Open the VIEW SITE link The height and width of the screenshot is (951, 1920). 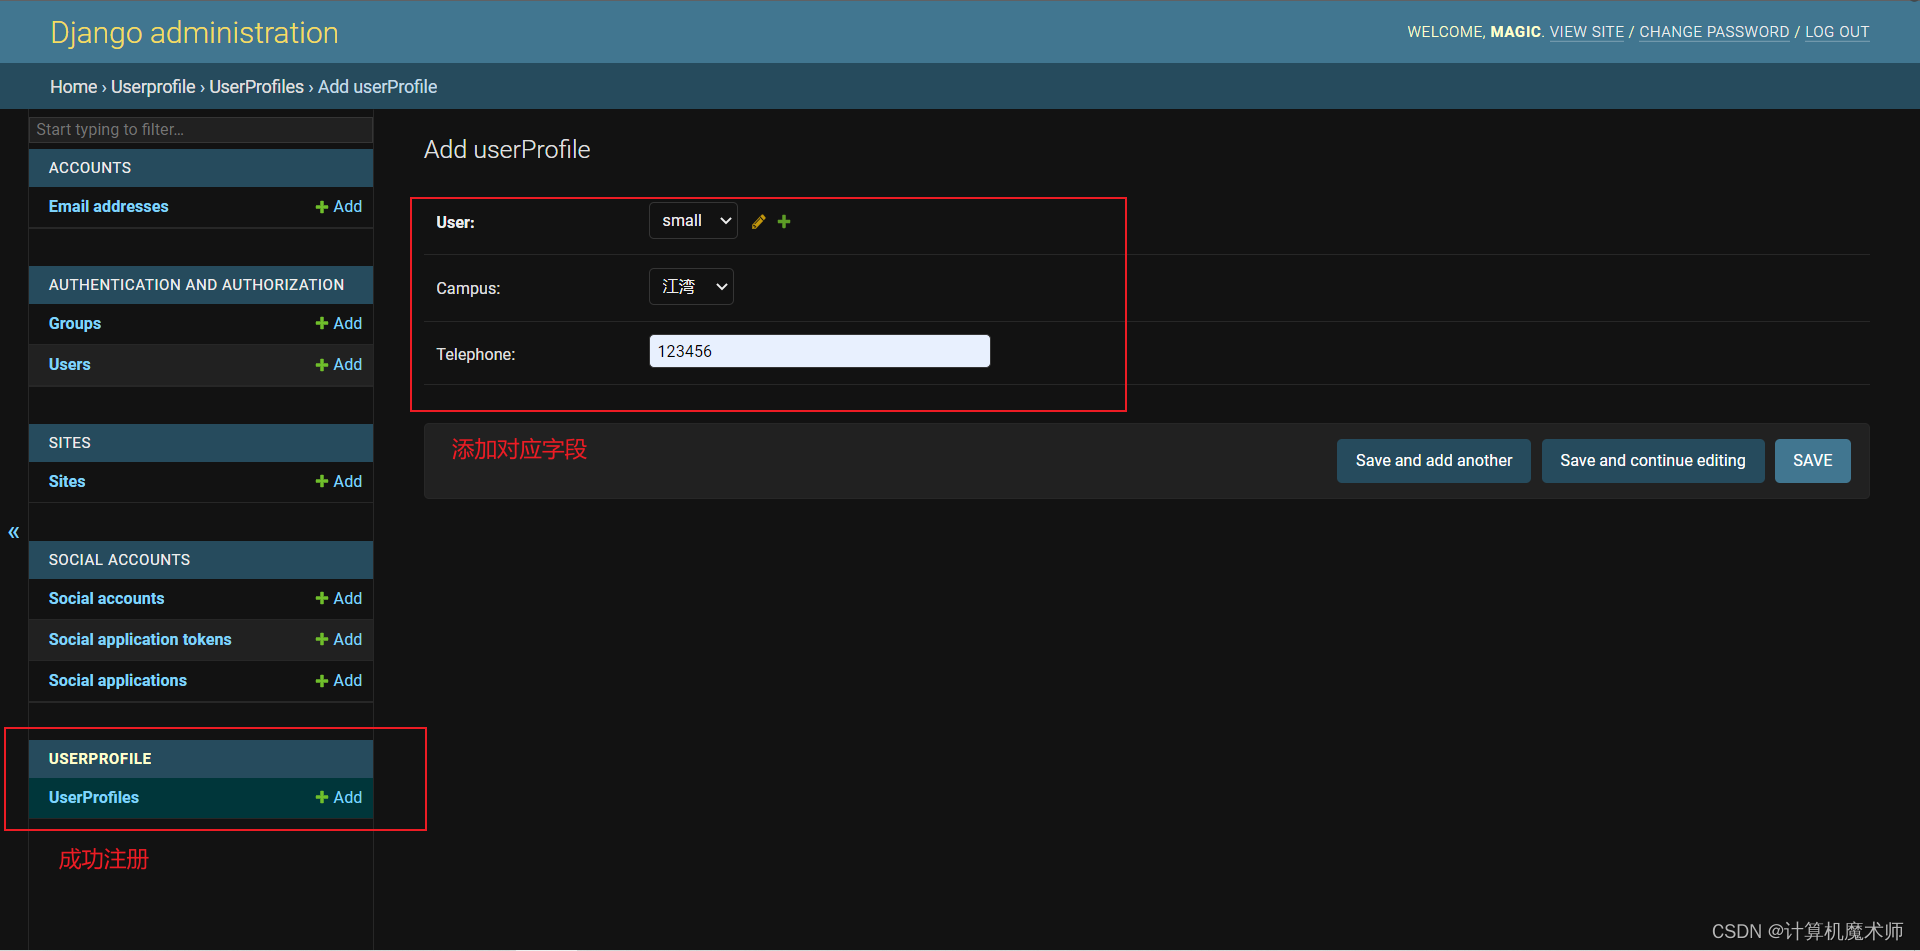click(x=1587, y=32)
